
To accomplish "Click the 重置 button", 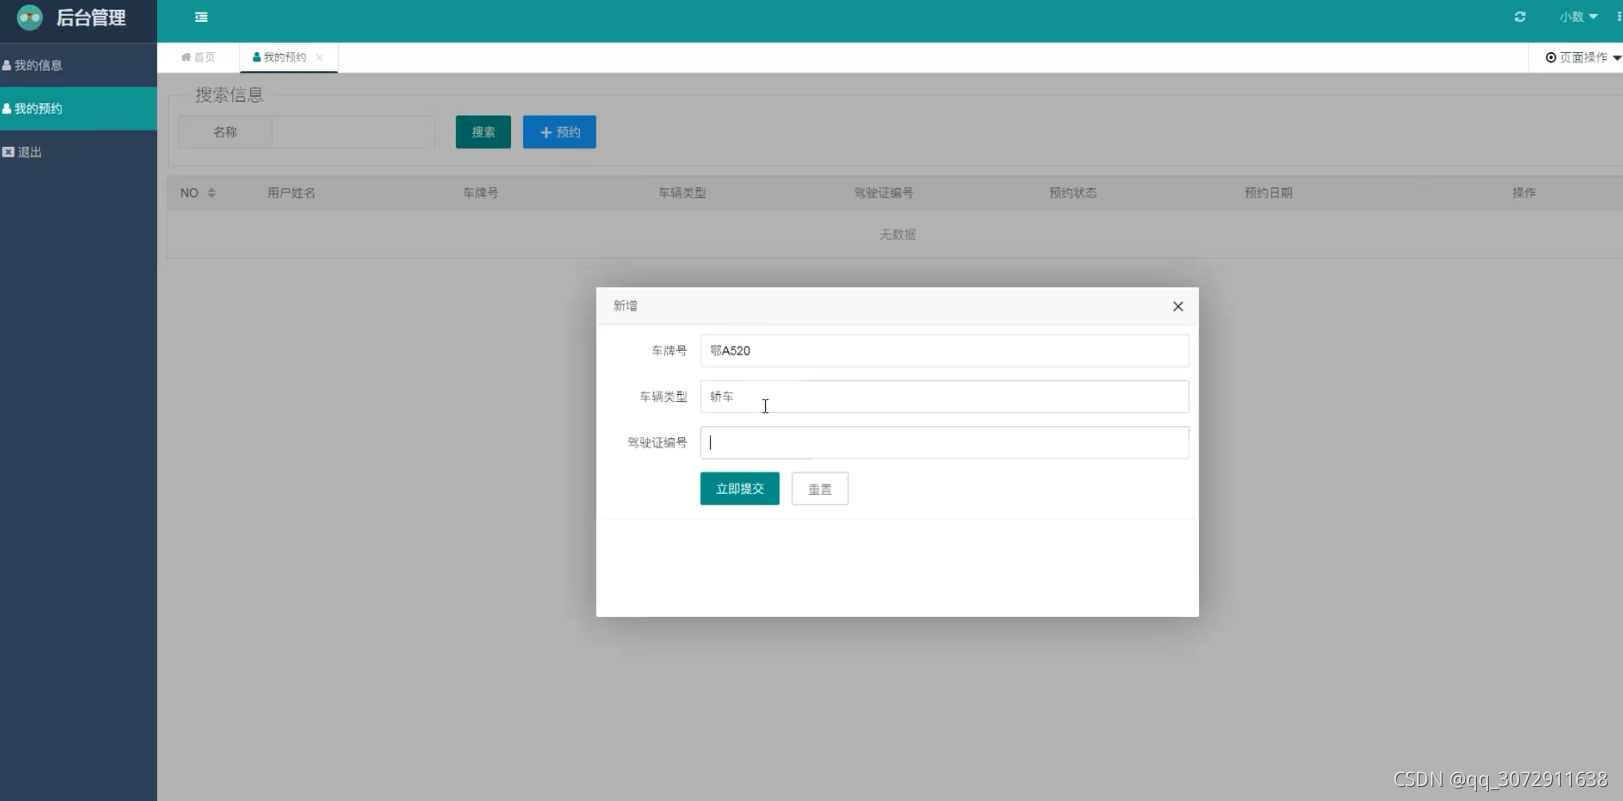I will coord(820,489).
